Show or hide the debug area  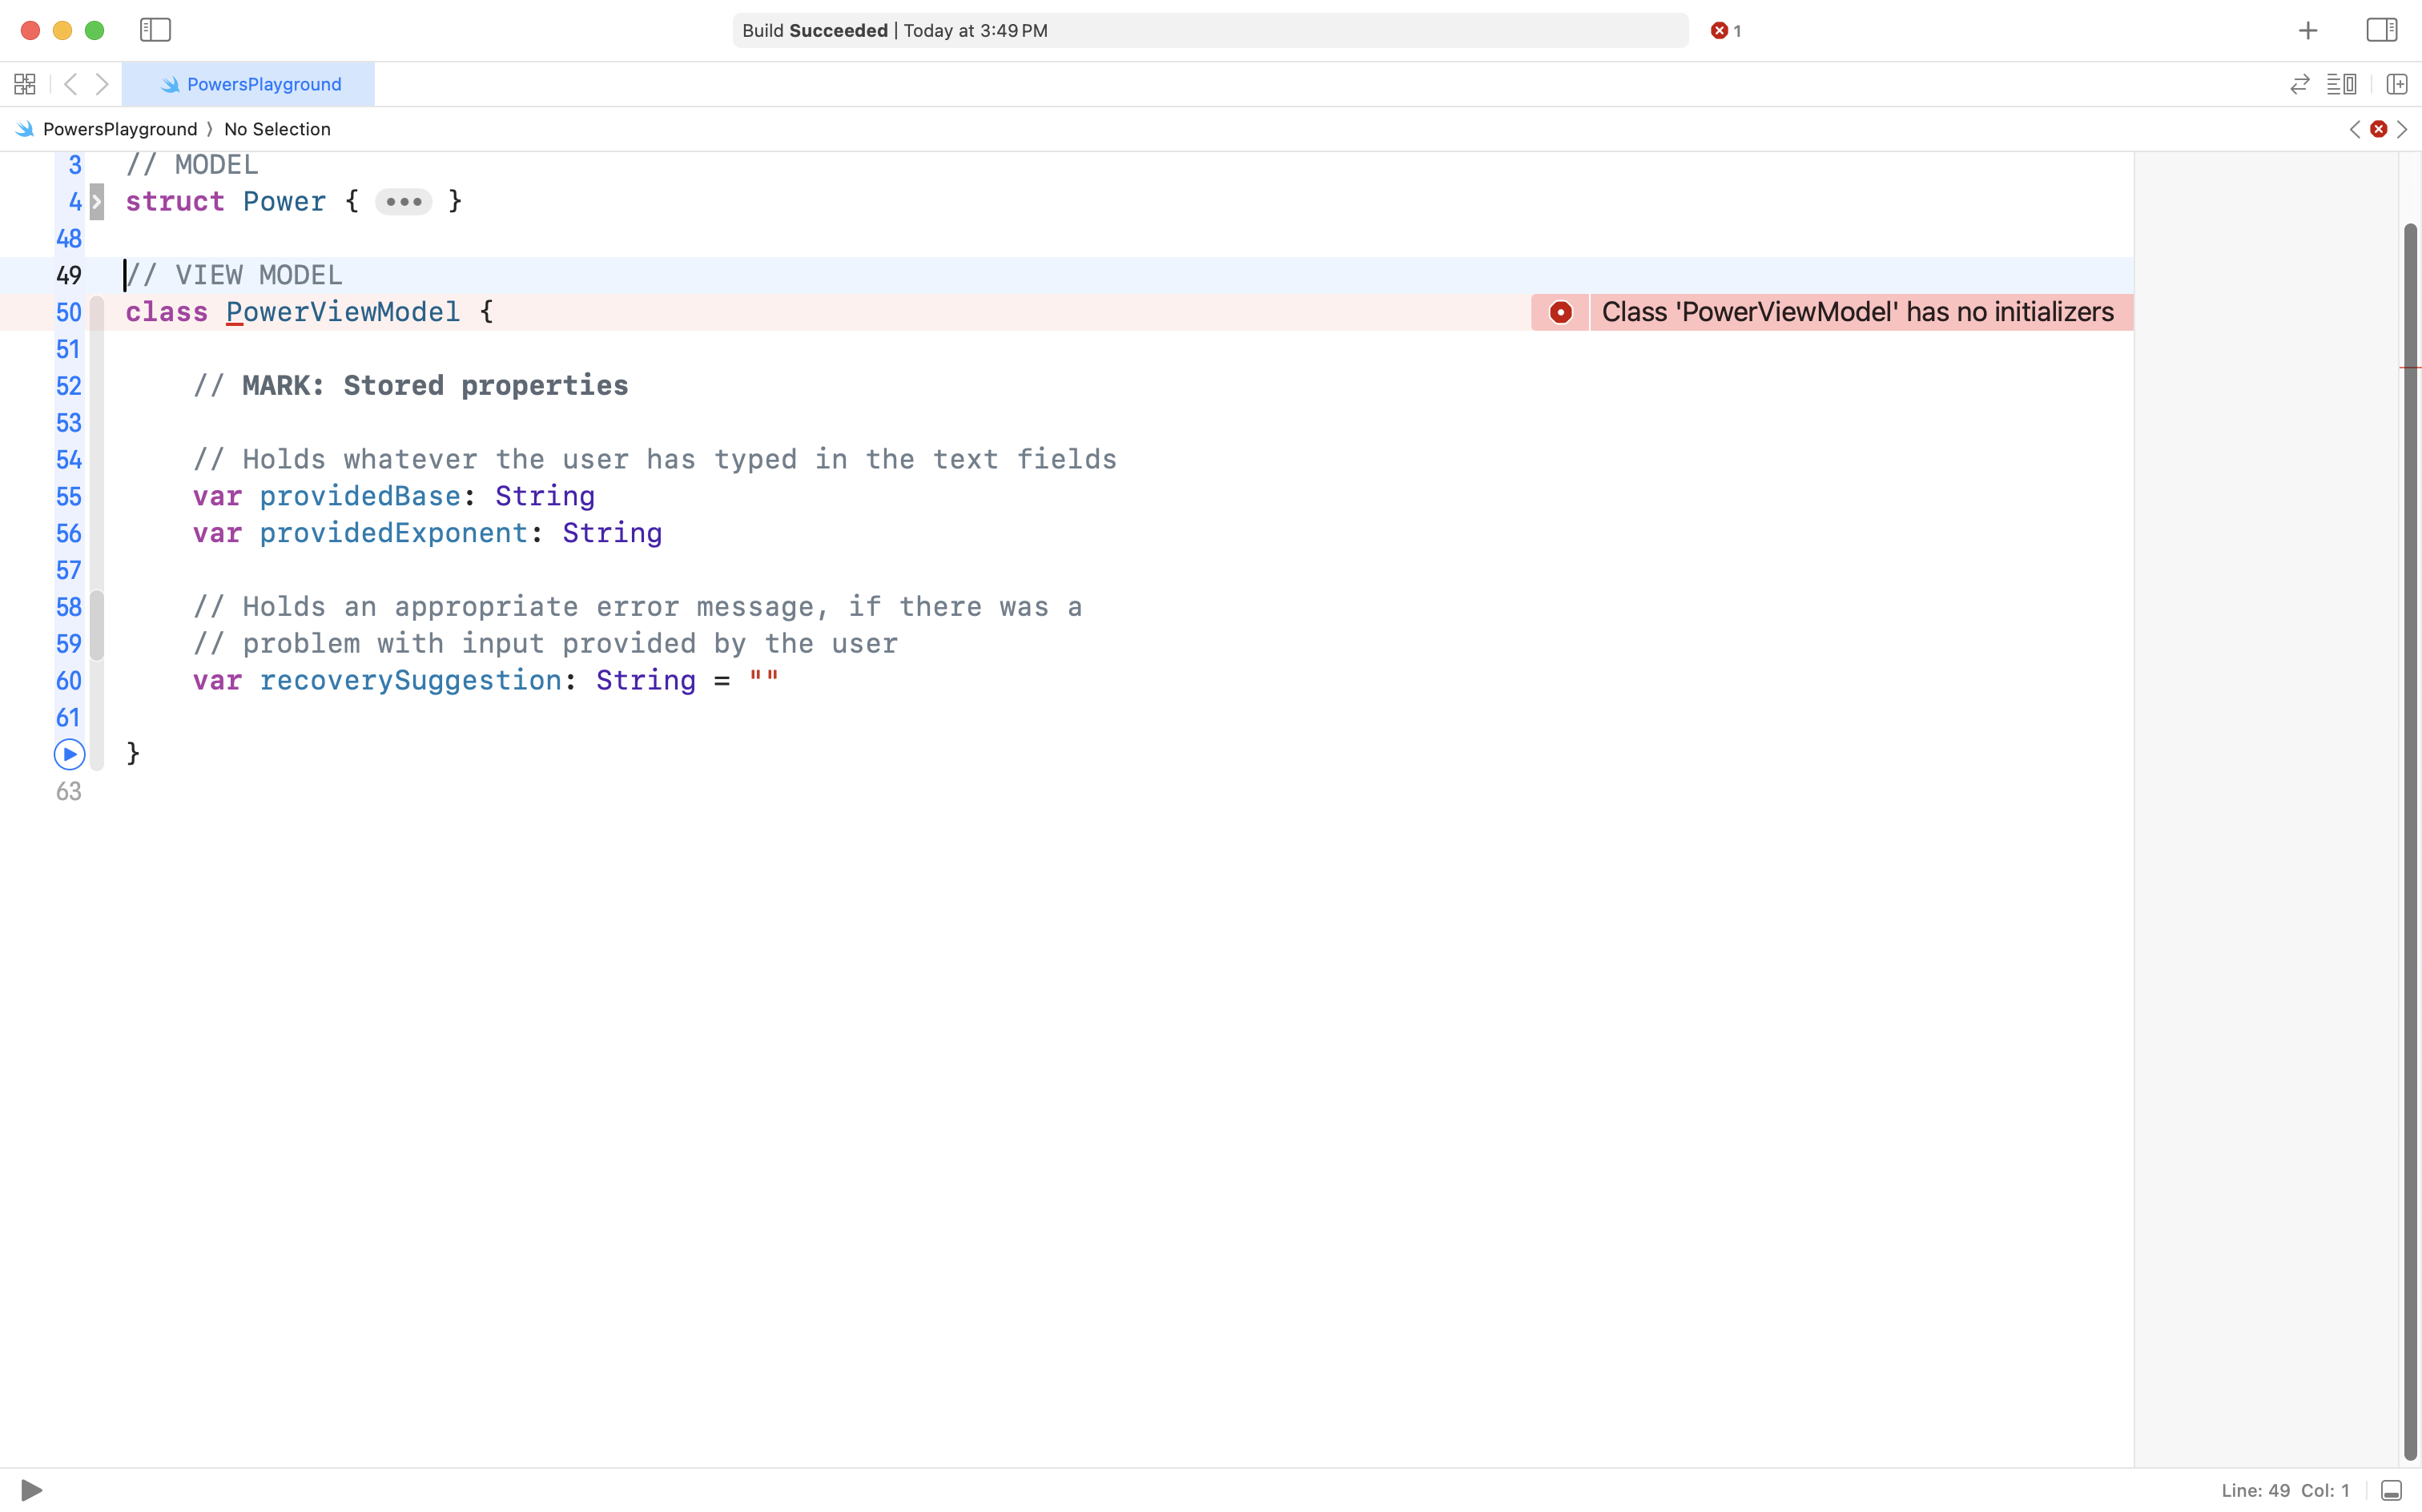2391,1490
